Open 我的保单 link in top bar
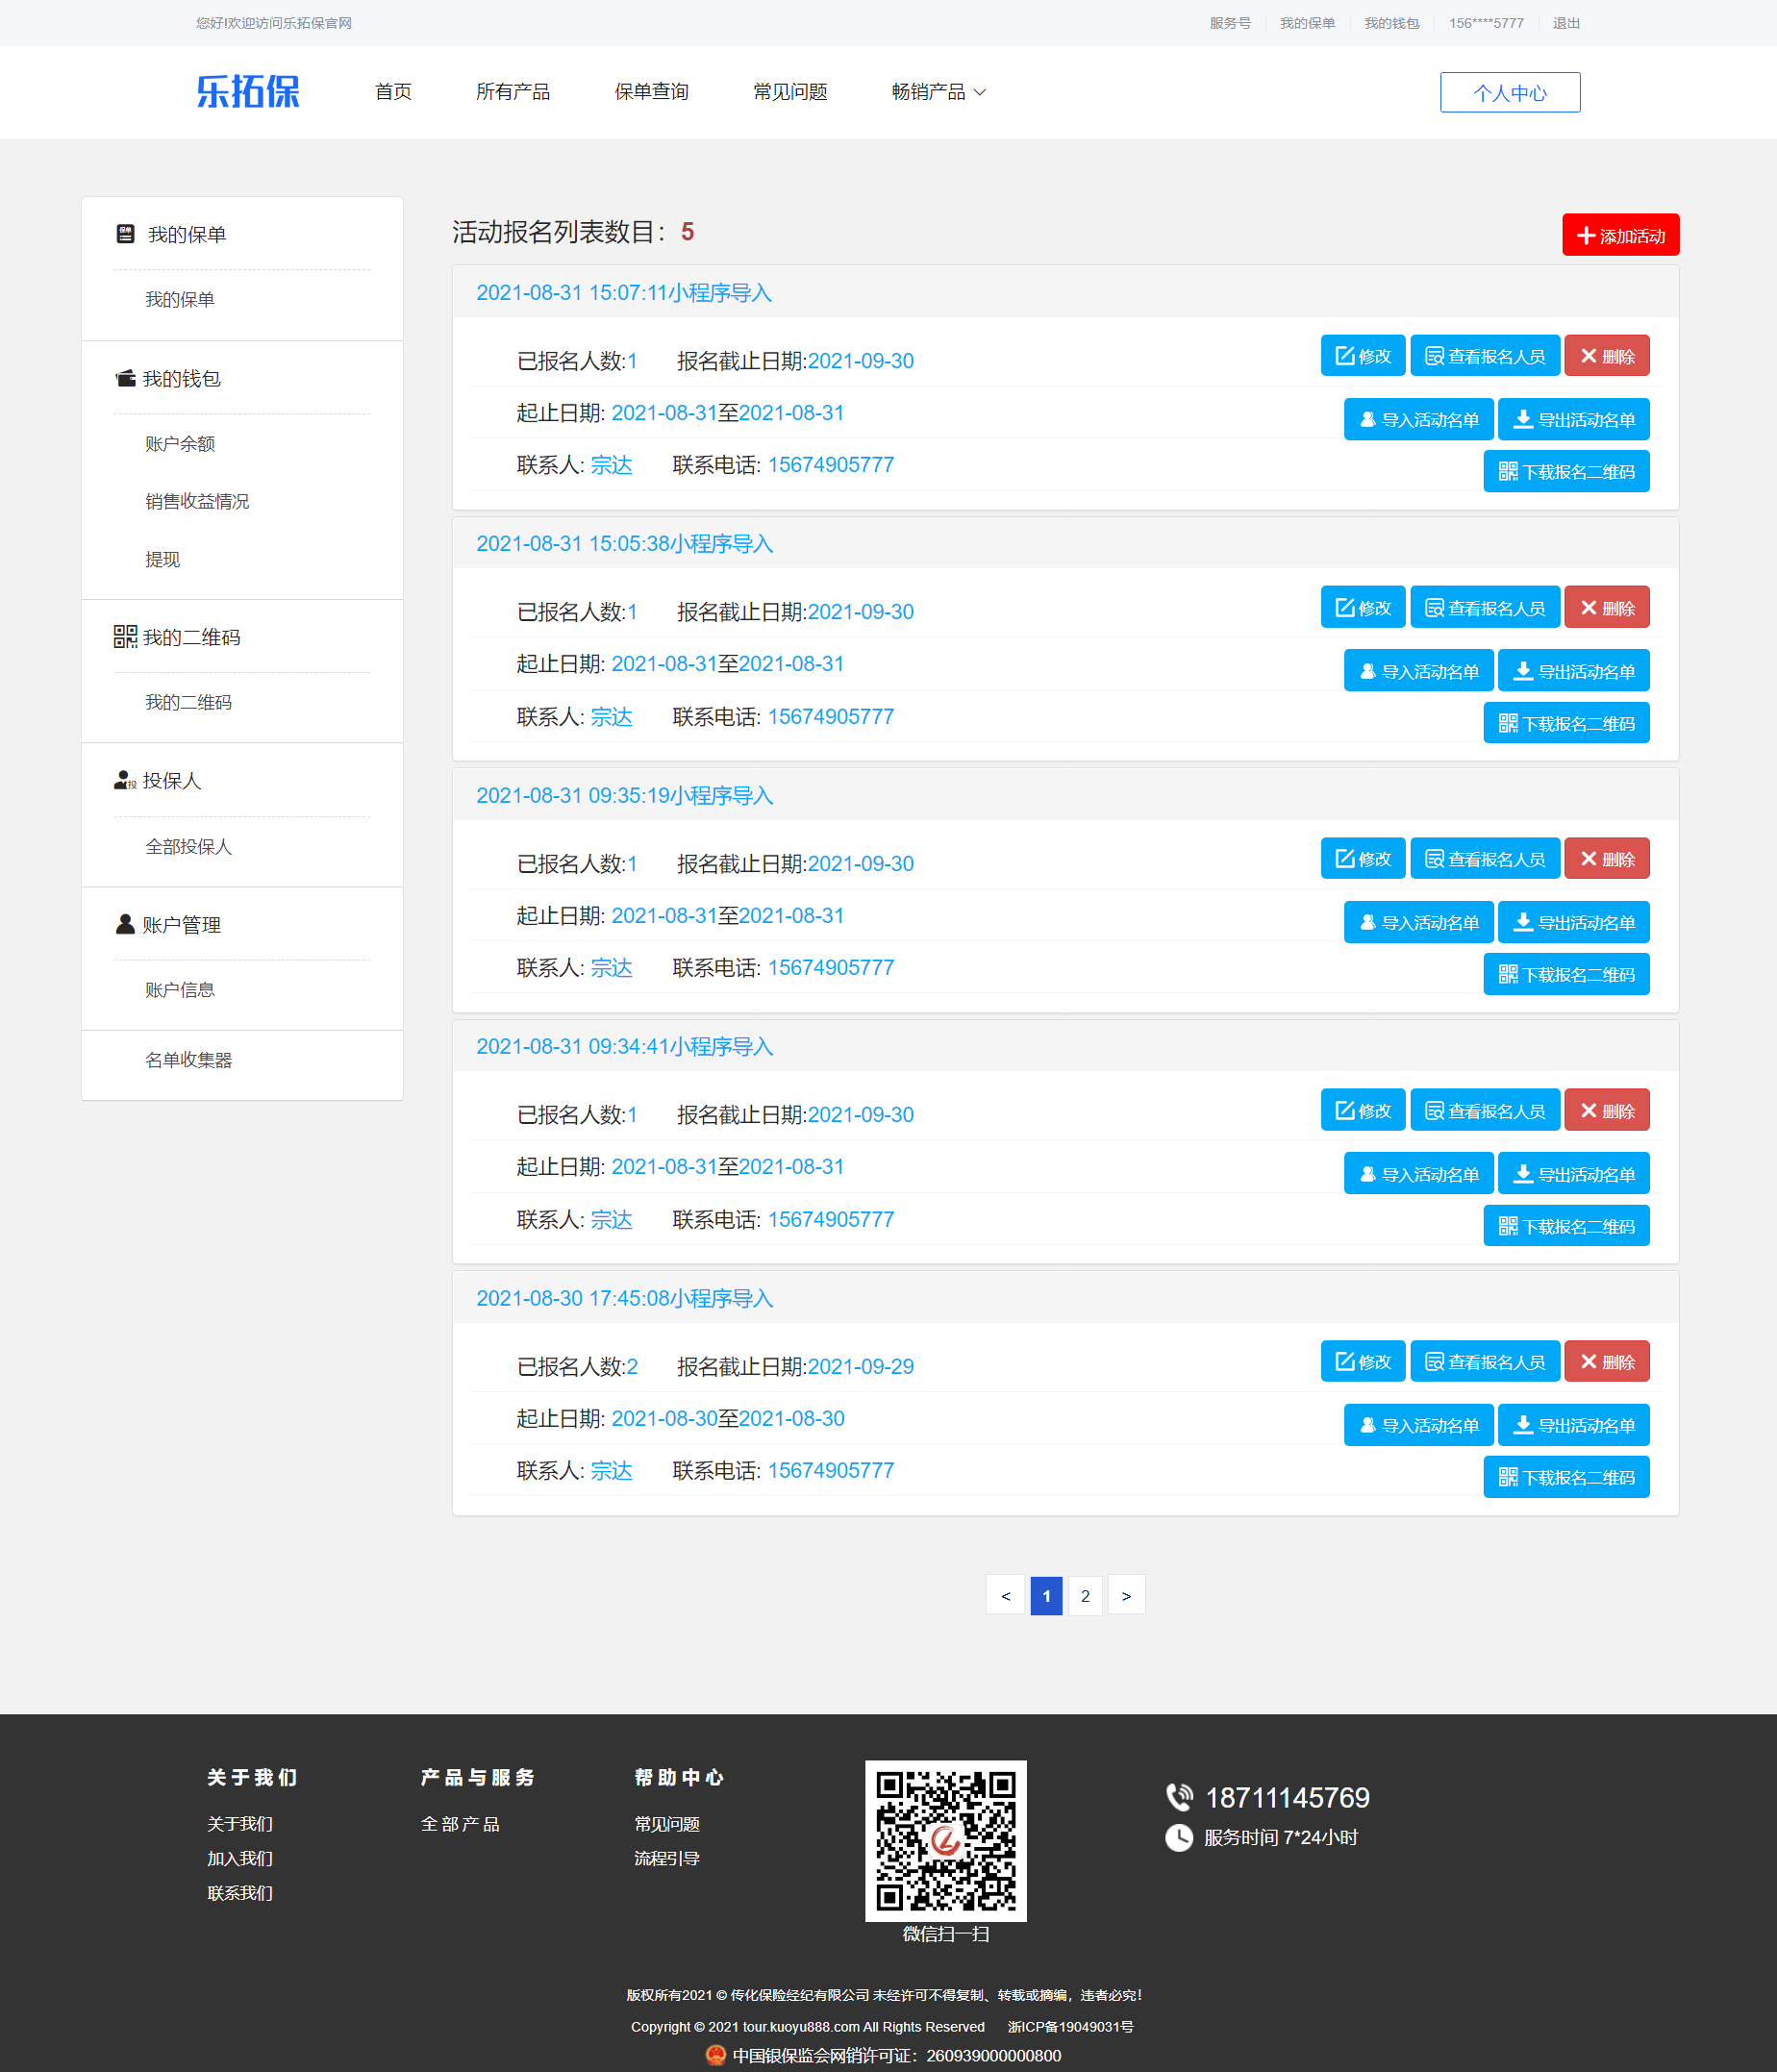The width and height of the screenshot is (1777, 2072). click(x=1307, y=23)
